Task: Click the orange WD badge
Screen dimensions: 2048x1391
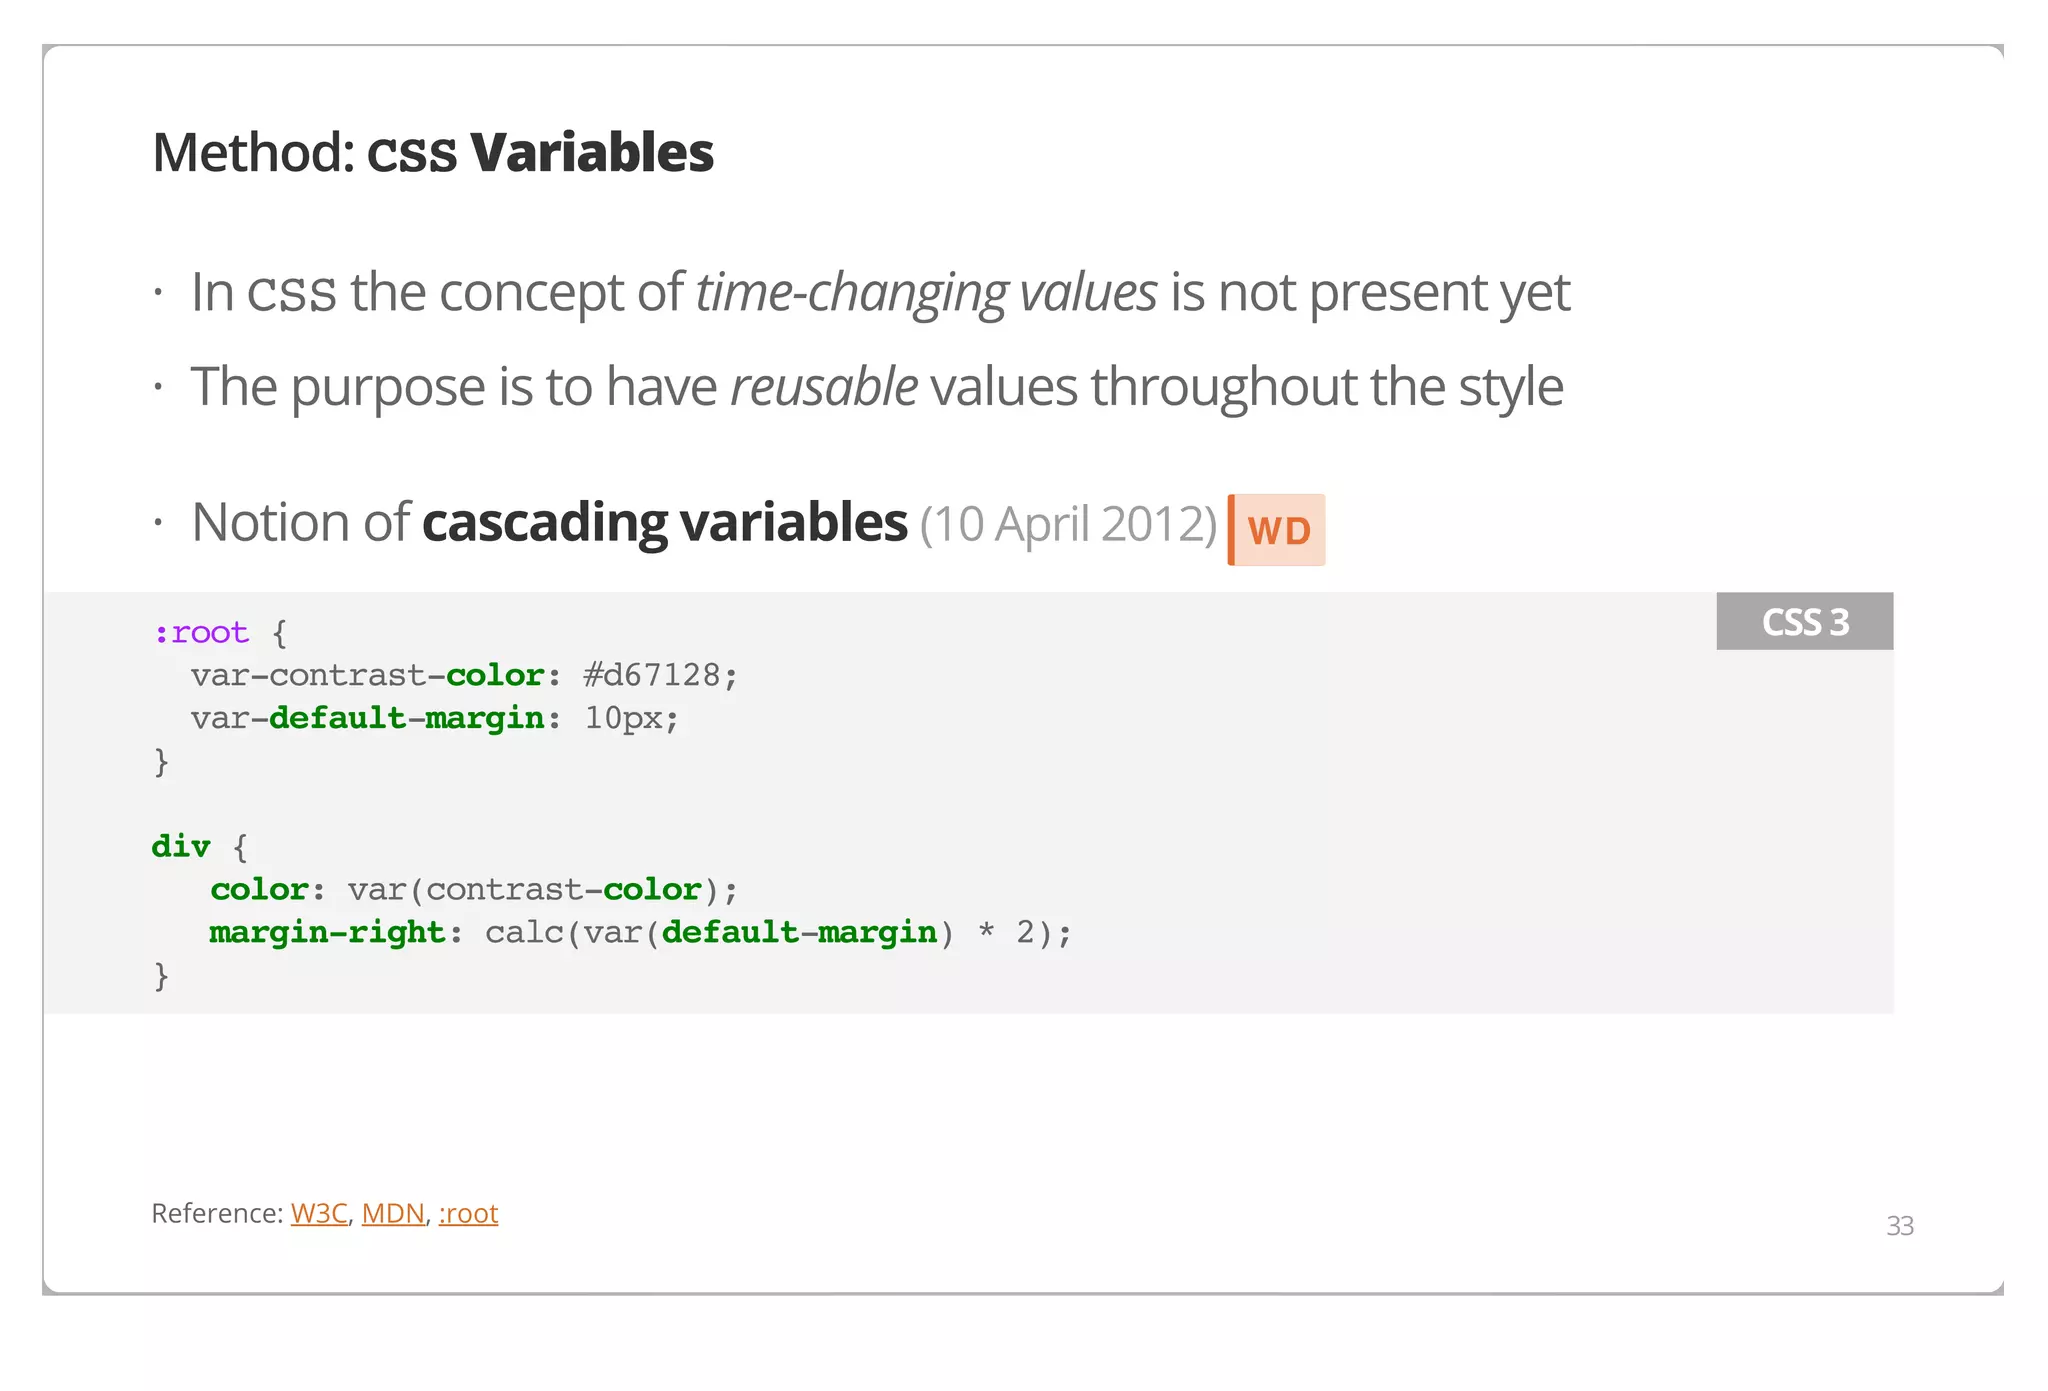Action: [x=1277, y=530]
